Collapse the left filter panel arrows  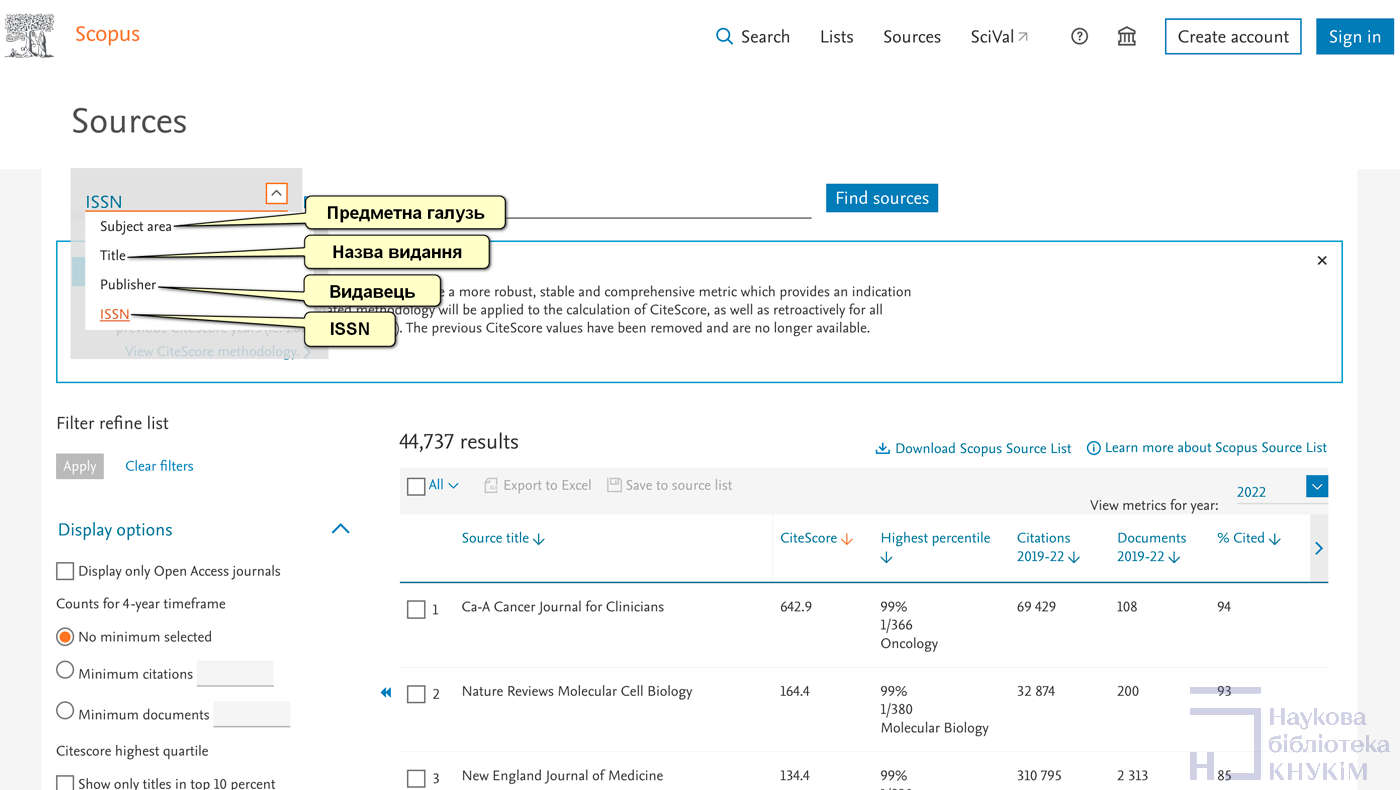(386, 693)
